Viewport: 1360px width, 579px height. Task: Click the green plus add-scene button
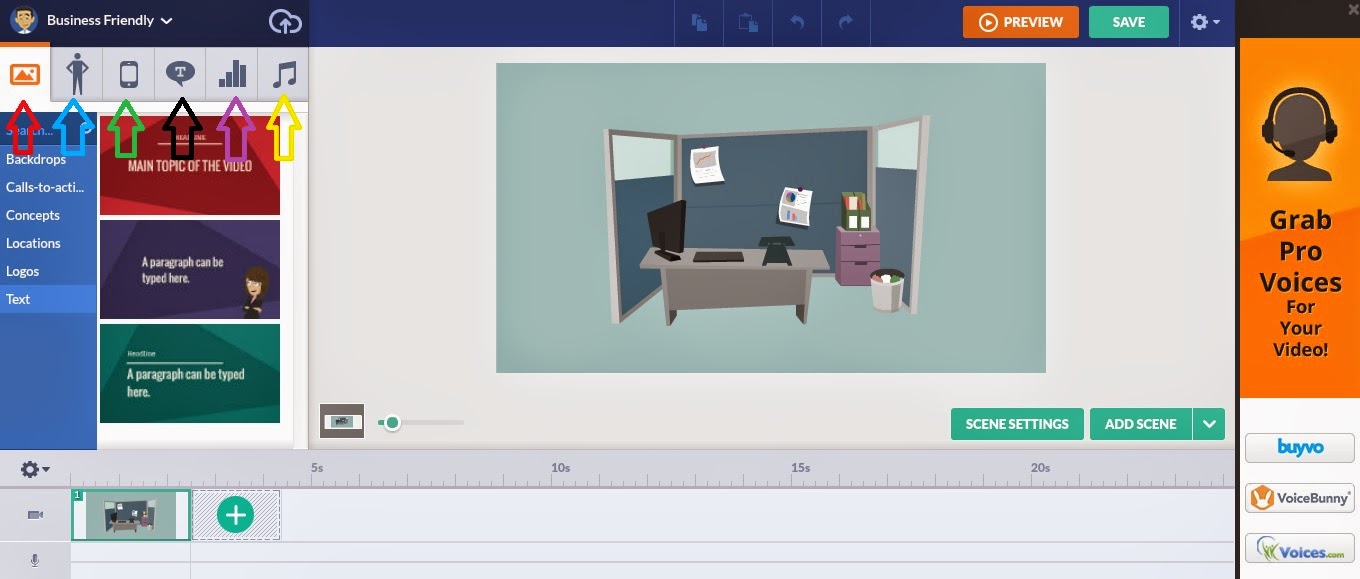click(235, 515)
